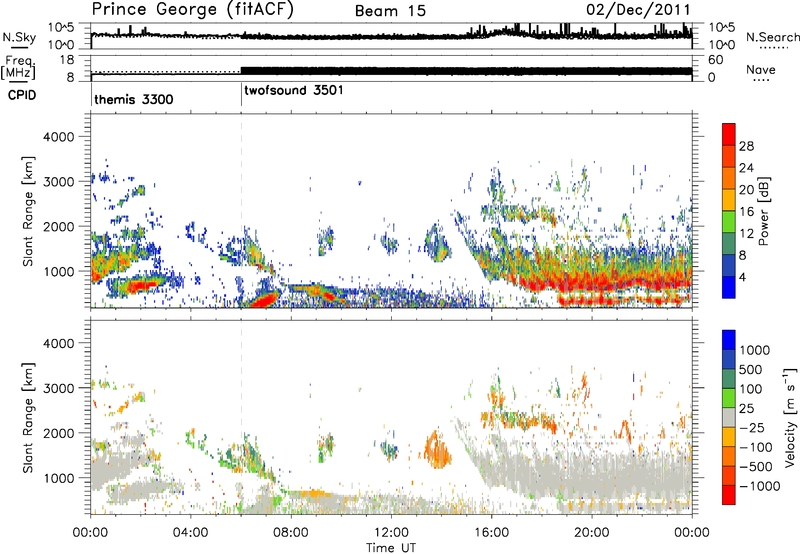Click the "Beam 15" label
800x554 pixels.
[390, 11]
